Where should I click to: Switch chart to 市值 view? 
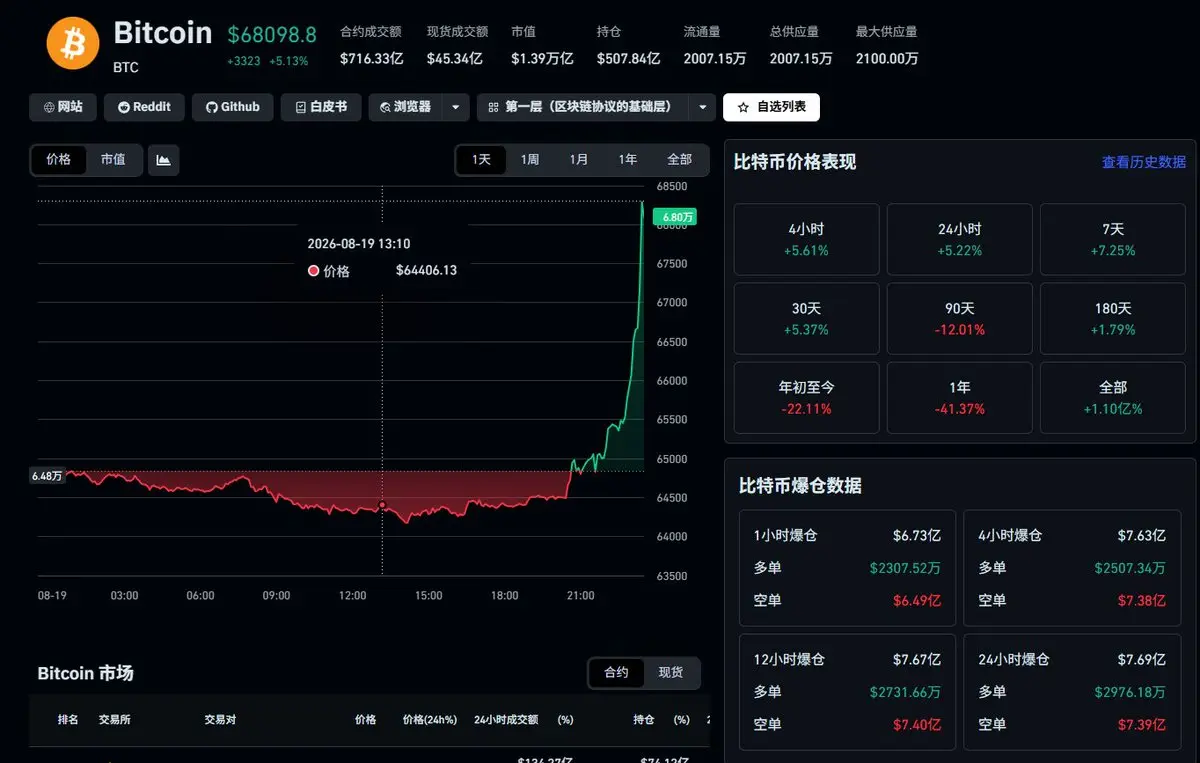coord(113,159)
